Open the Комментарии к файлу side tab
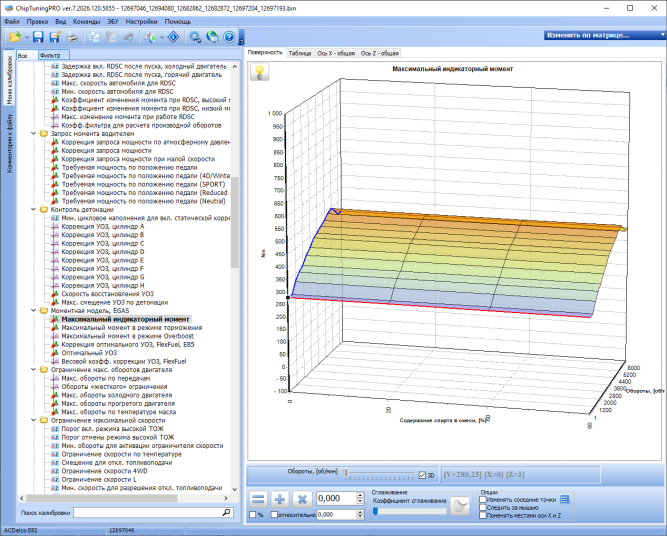Image resolution: width=667 pixels, height=536 pixels. click(x=10, y=143)
